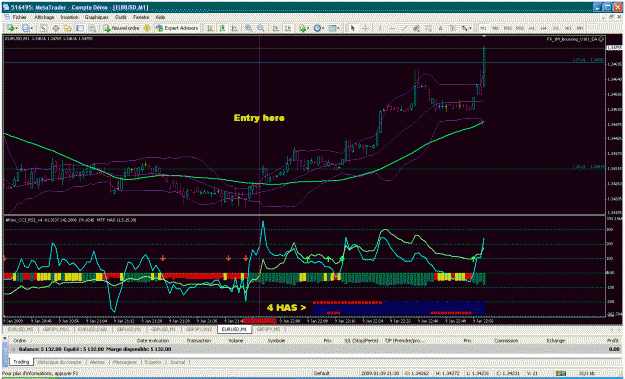The image size is (625, 379).
Task: Open the Graphiques menu
Action: (x=96, y=17)
